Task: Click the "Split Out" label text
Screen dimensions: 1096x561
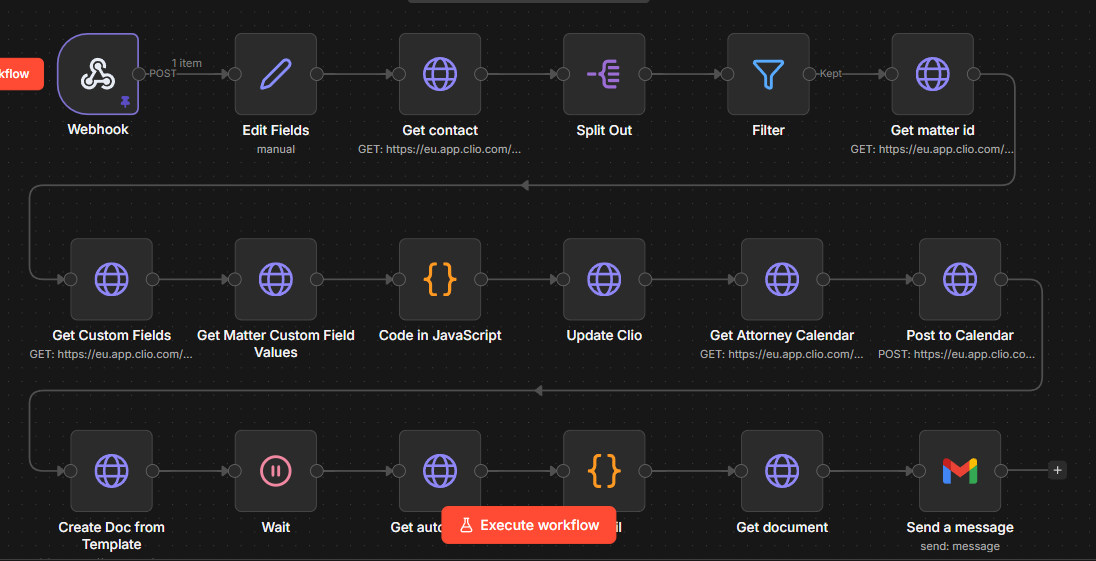Action: [604, 130]
